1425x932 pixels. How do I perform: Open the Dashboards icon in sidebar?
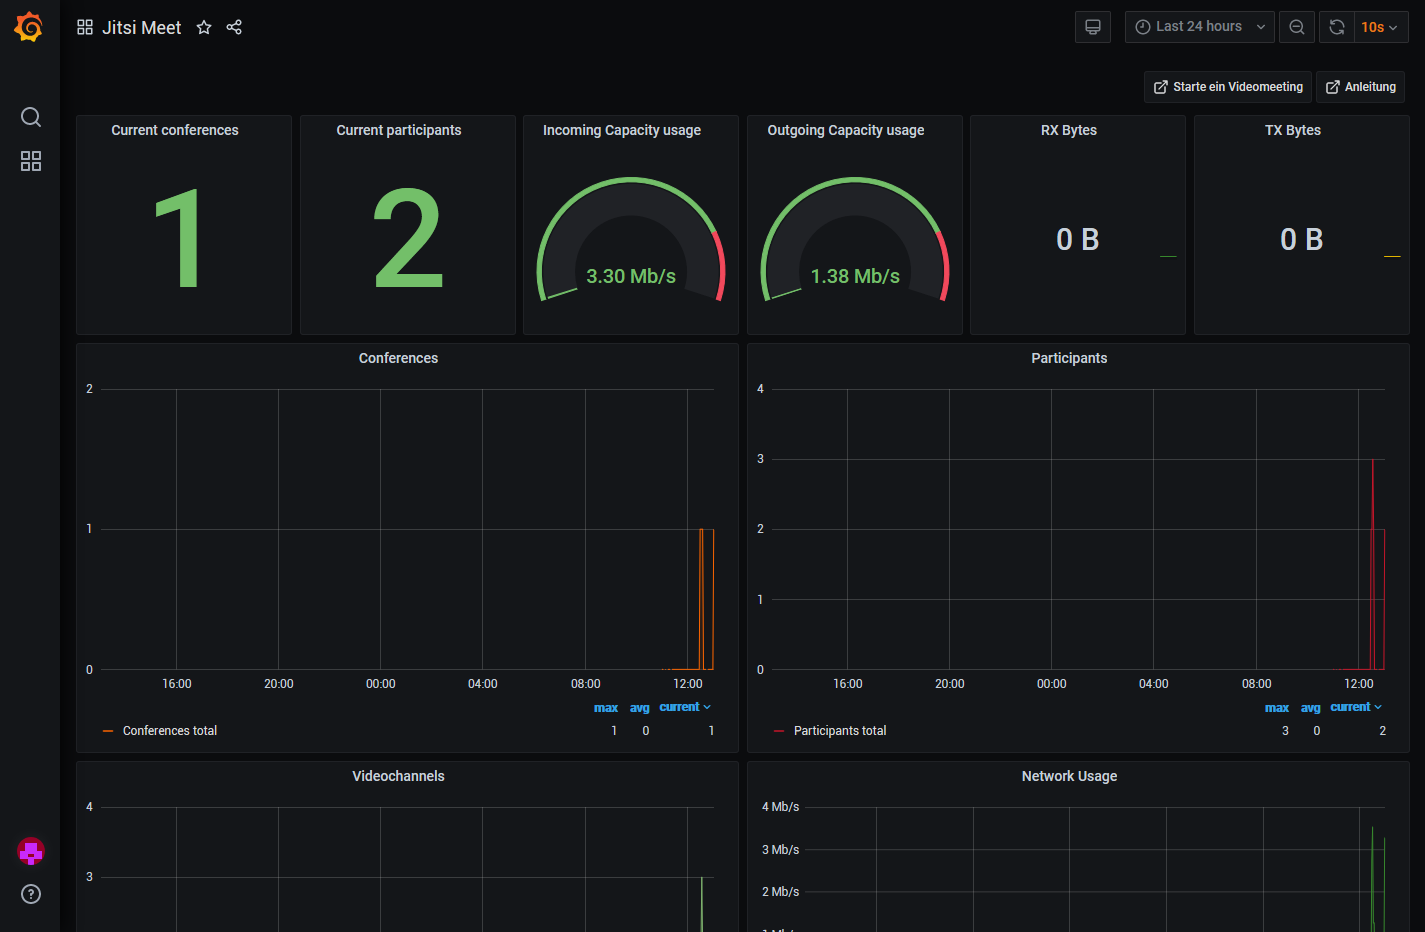point(31,161)
